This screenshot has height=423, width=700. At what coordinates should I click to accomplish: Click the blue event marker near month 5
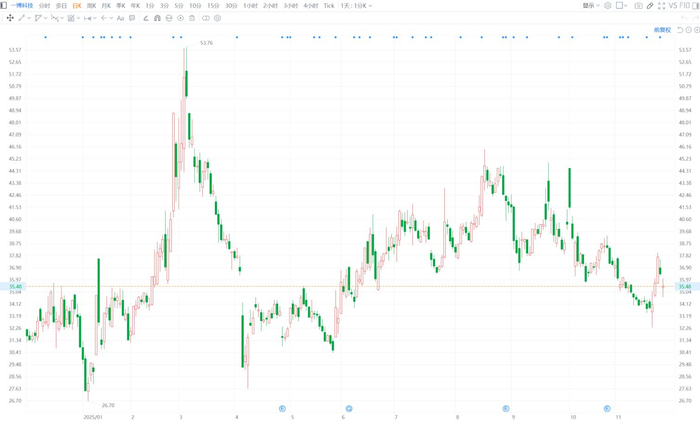tap(282, 408)
